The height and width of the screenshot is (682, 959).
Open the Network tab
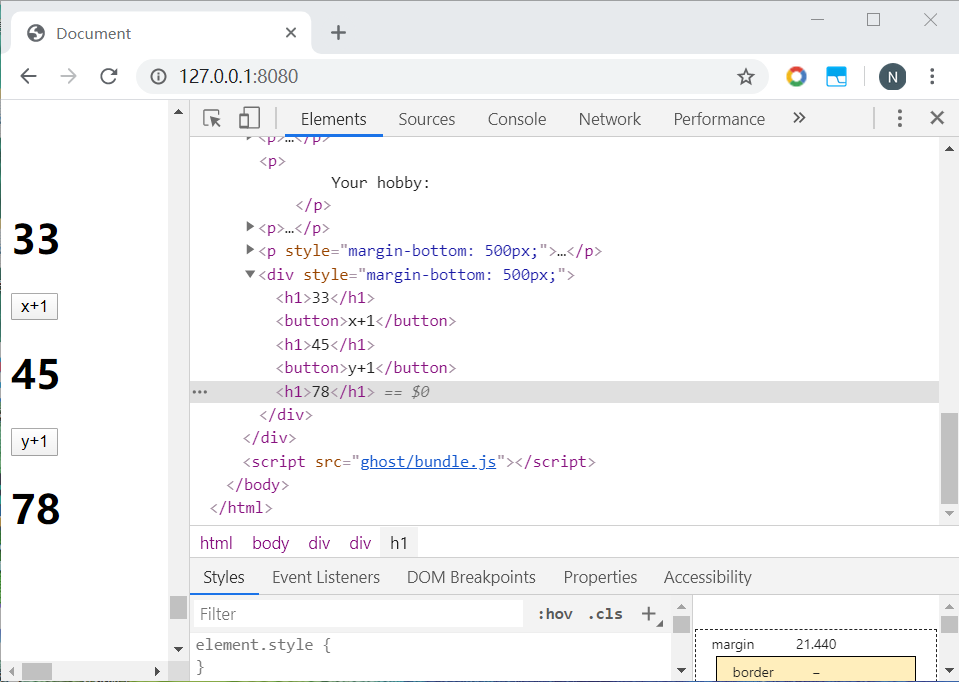tap(610, 119)
